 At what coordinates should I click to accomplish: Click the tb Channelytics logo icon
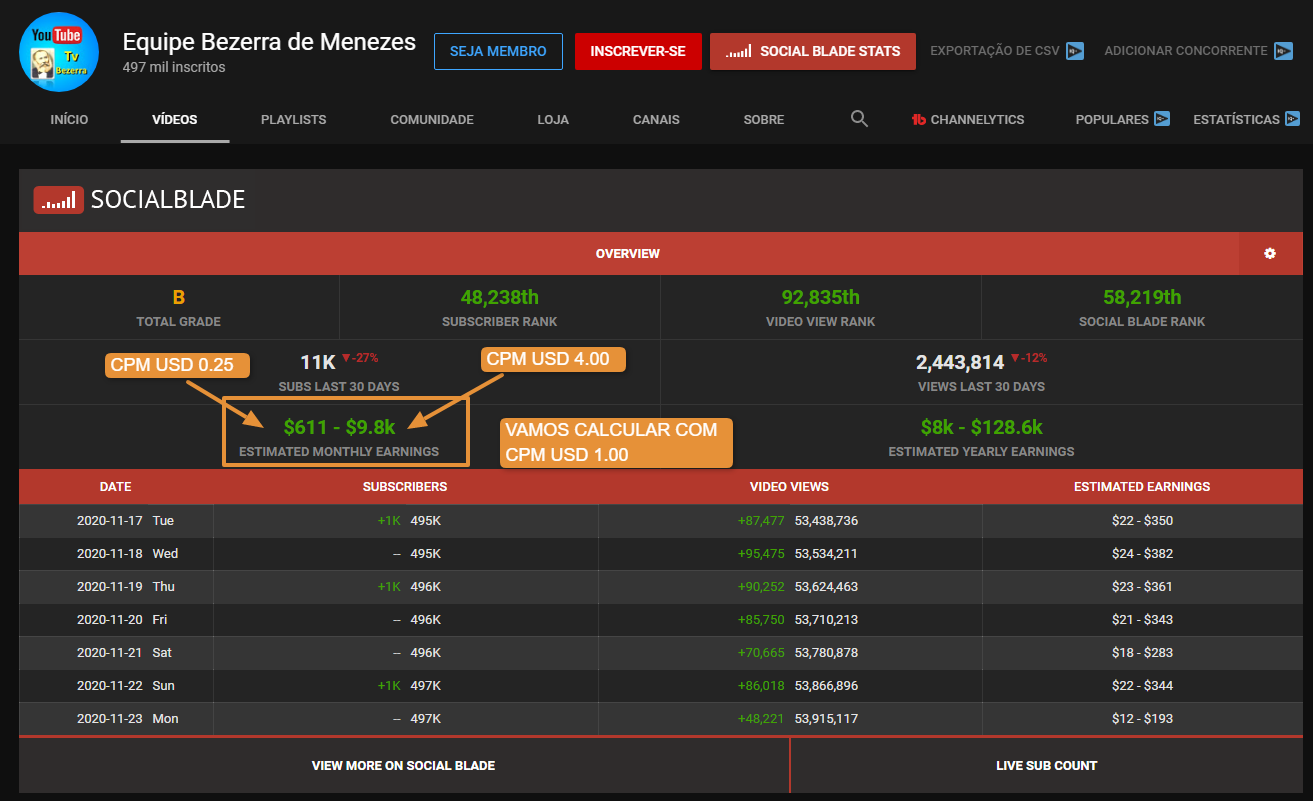click(x=919, y=119)
